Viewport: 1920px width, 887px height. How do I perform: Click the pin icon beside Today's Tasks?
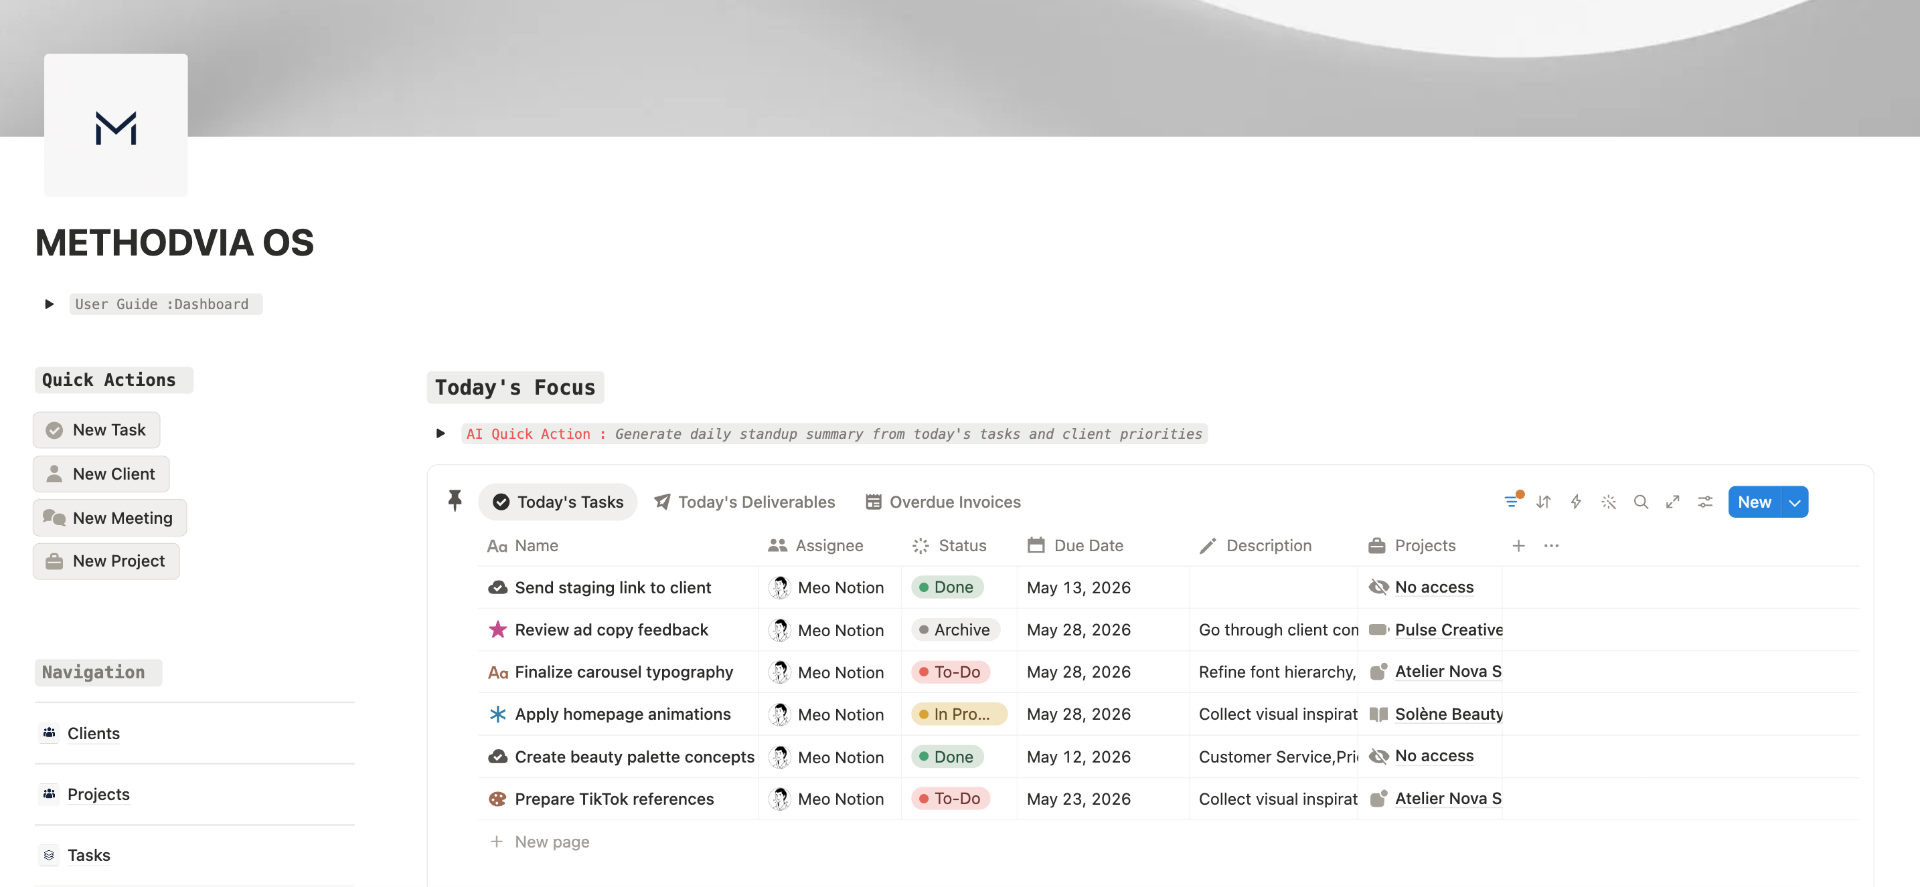(455, 501)
